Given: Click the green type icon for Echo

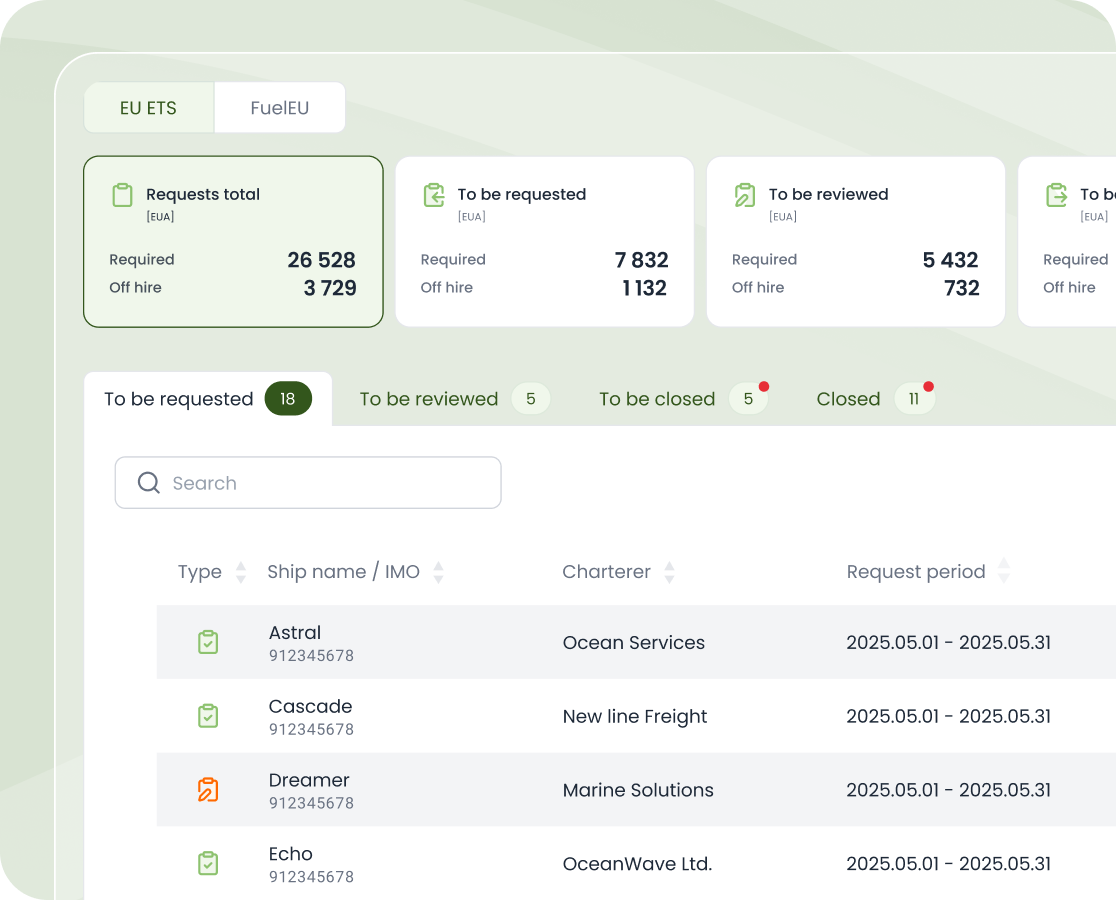Looking at the screenshot, I should tap(208, 864).
